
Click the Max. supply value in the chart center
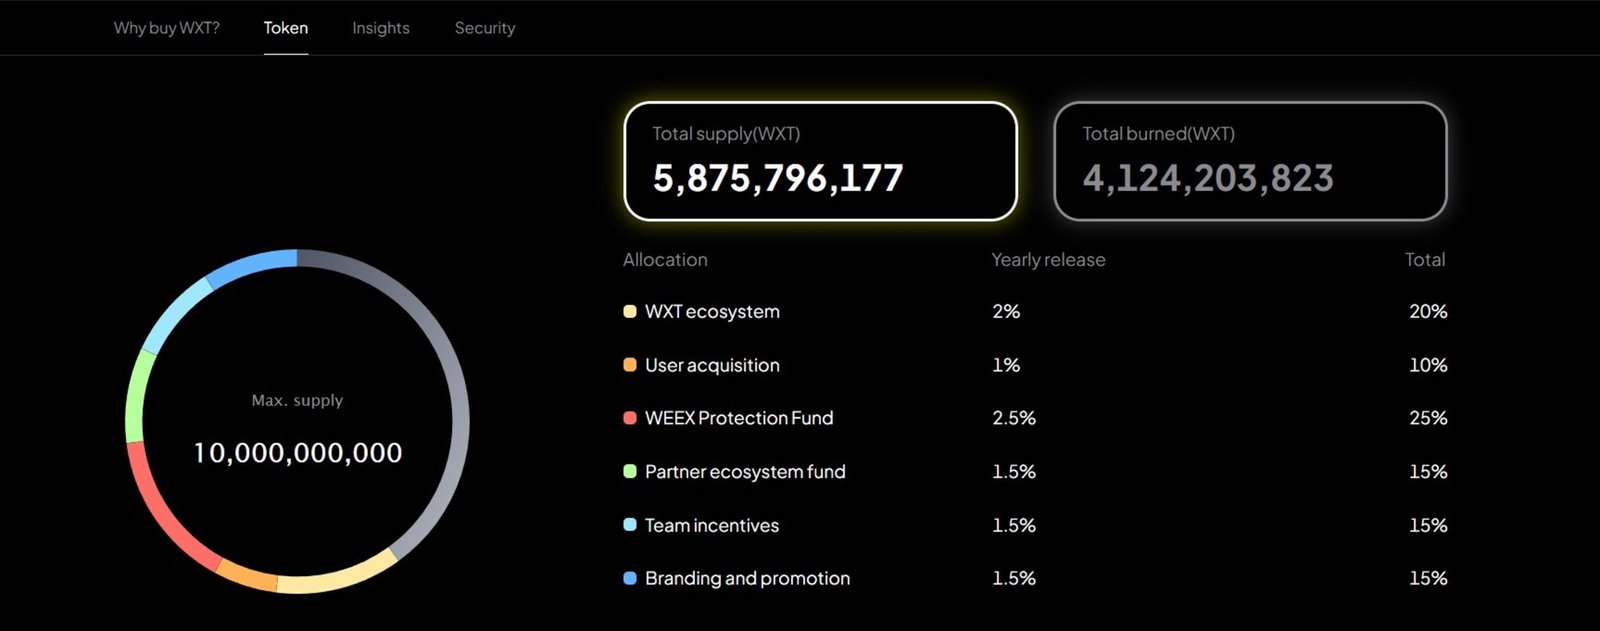(297, 452)
